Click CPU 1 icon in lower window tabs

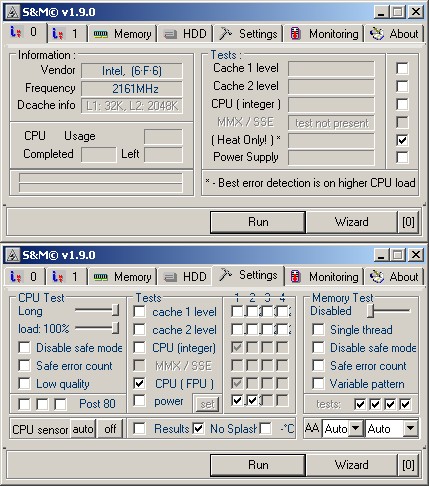pos(58,277)
